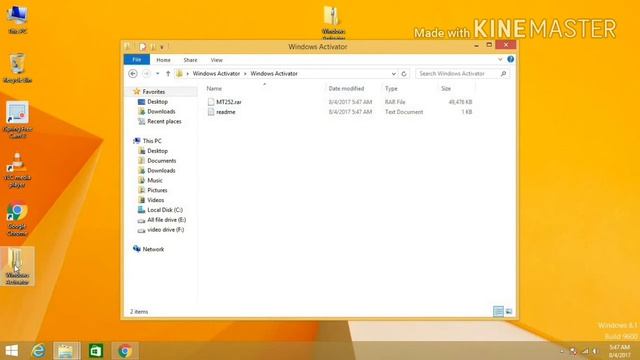Open Downloads under Favorites
Screen dimensions: 640x360
[161, 111]
